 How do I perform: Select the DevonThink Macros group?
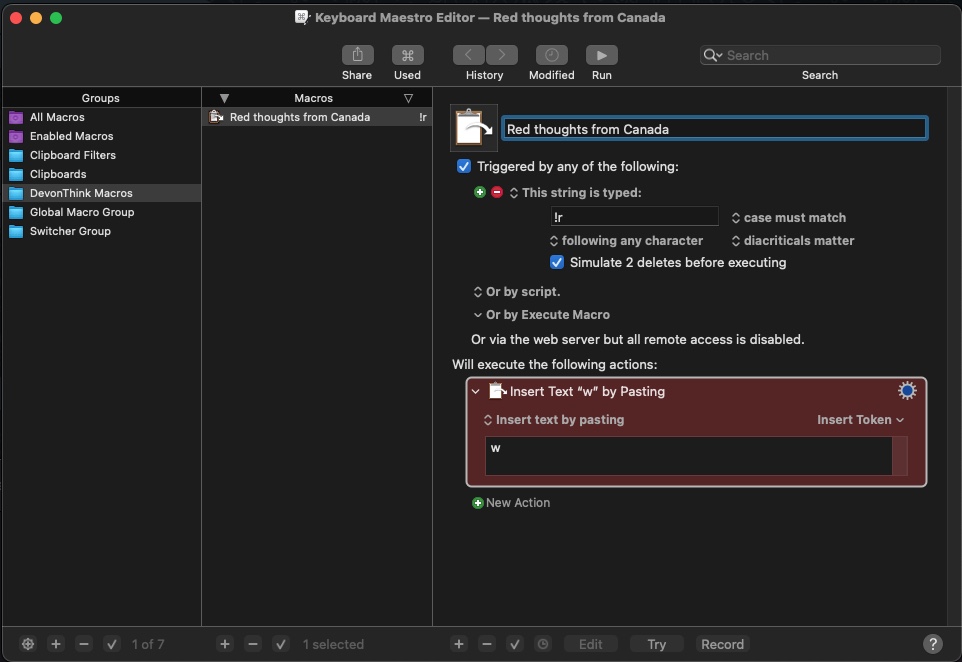click(101, 193)
